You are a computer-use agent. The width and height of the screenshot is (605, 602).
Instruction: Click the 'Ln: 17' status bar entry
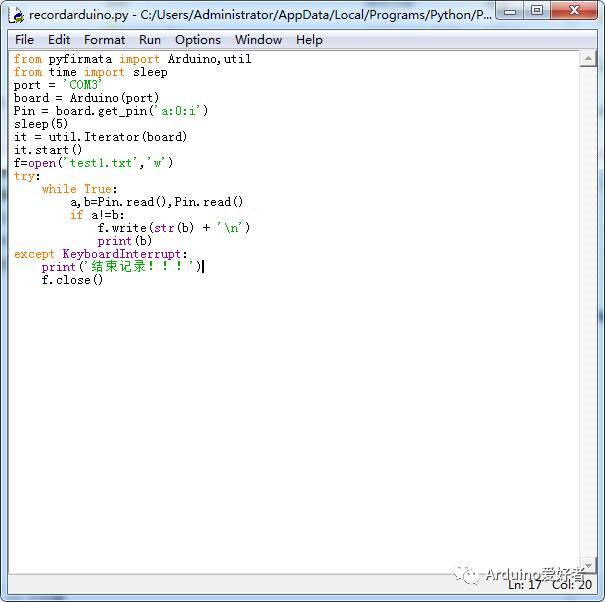pos(525,585)
